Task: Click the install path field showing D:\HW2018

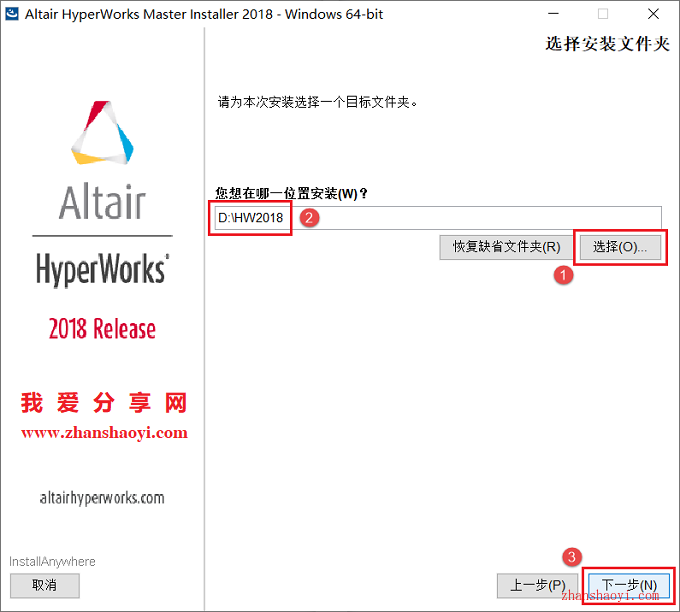Action: (438, 218)
